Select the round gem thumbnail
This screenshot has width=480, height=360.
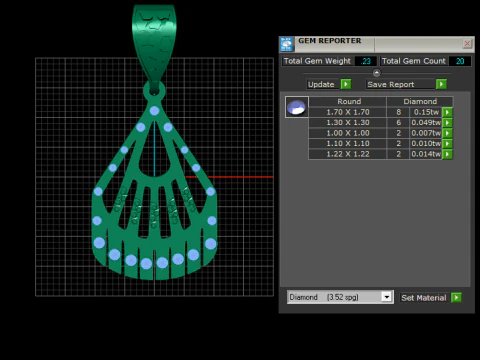(x=297, y=107)
